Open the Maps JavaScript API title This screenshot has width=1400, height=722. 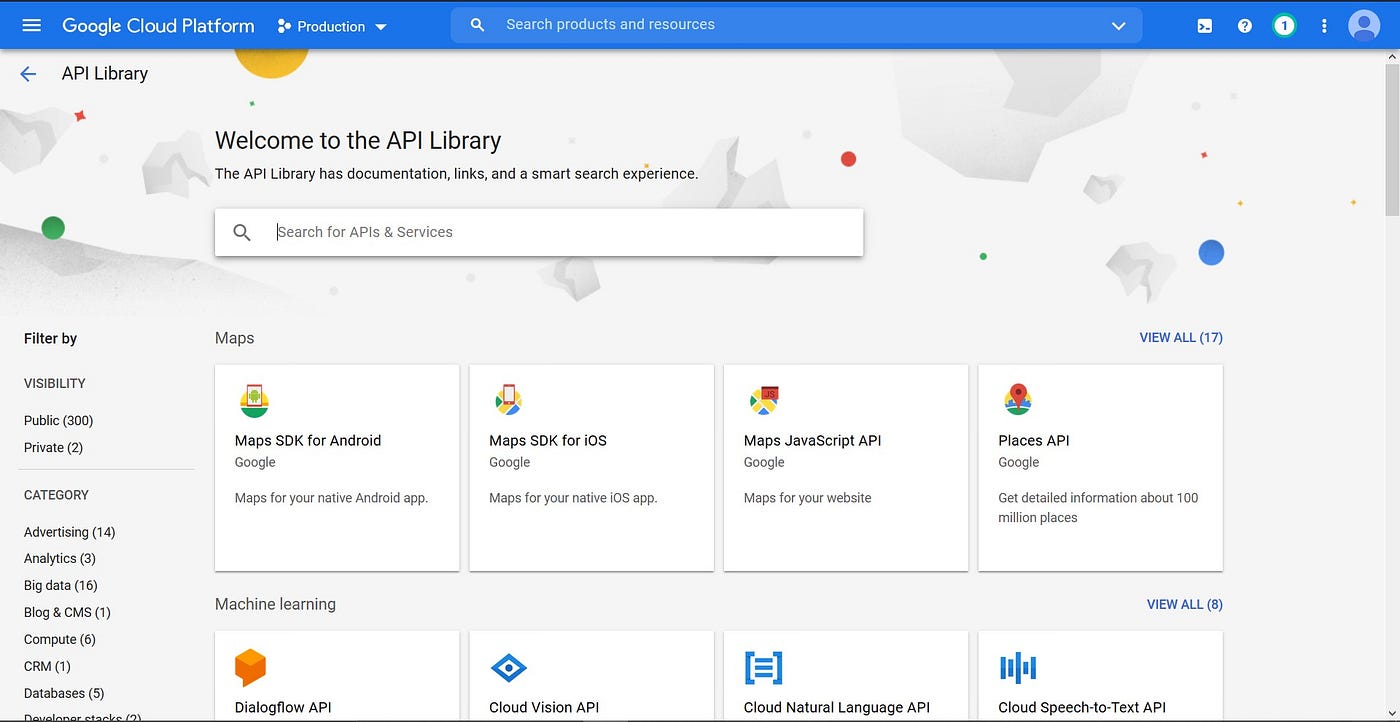click(813, 441)
